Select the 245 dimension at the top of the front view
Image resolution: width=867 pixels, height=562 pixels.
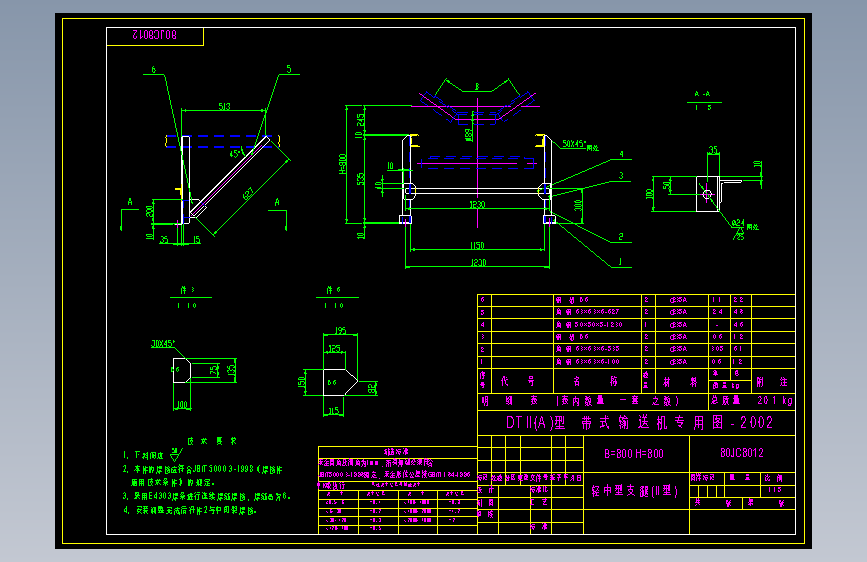(x=361, y=119)
